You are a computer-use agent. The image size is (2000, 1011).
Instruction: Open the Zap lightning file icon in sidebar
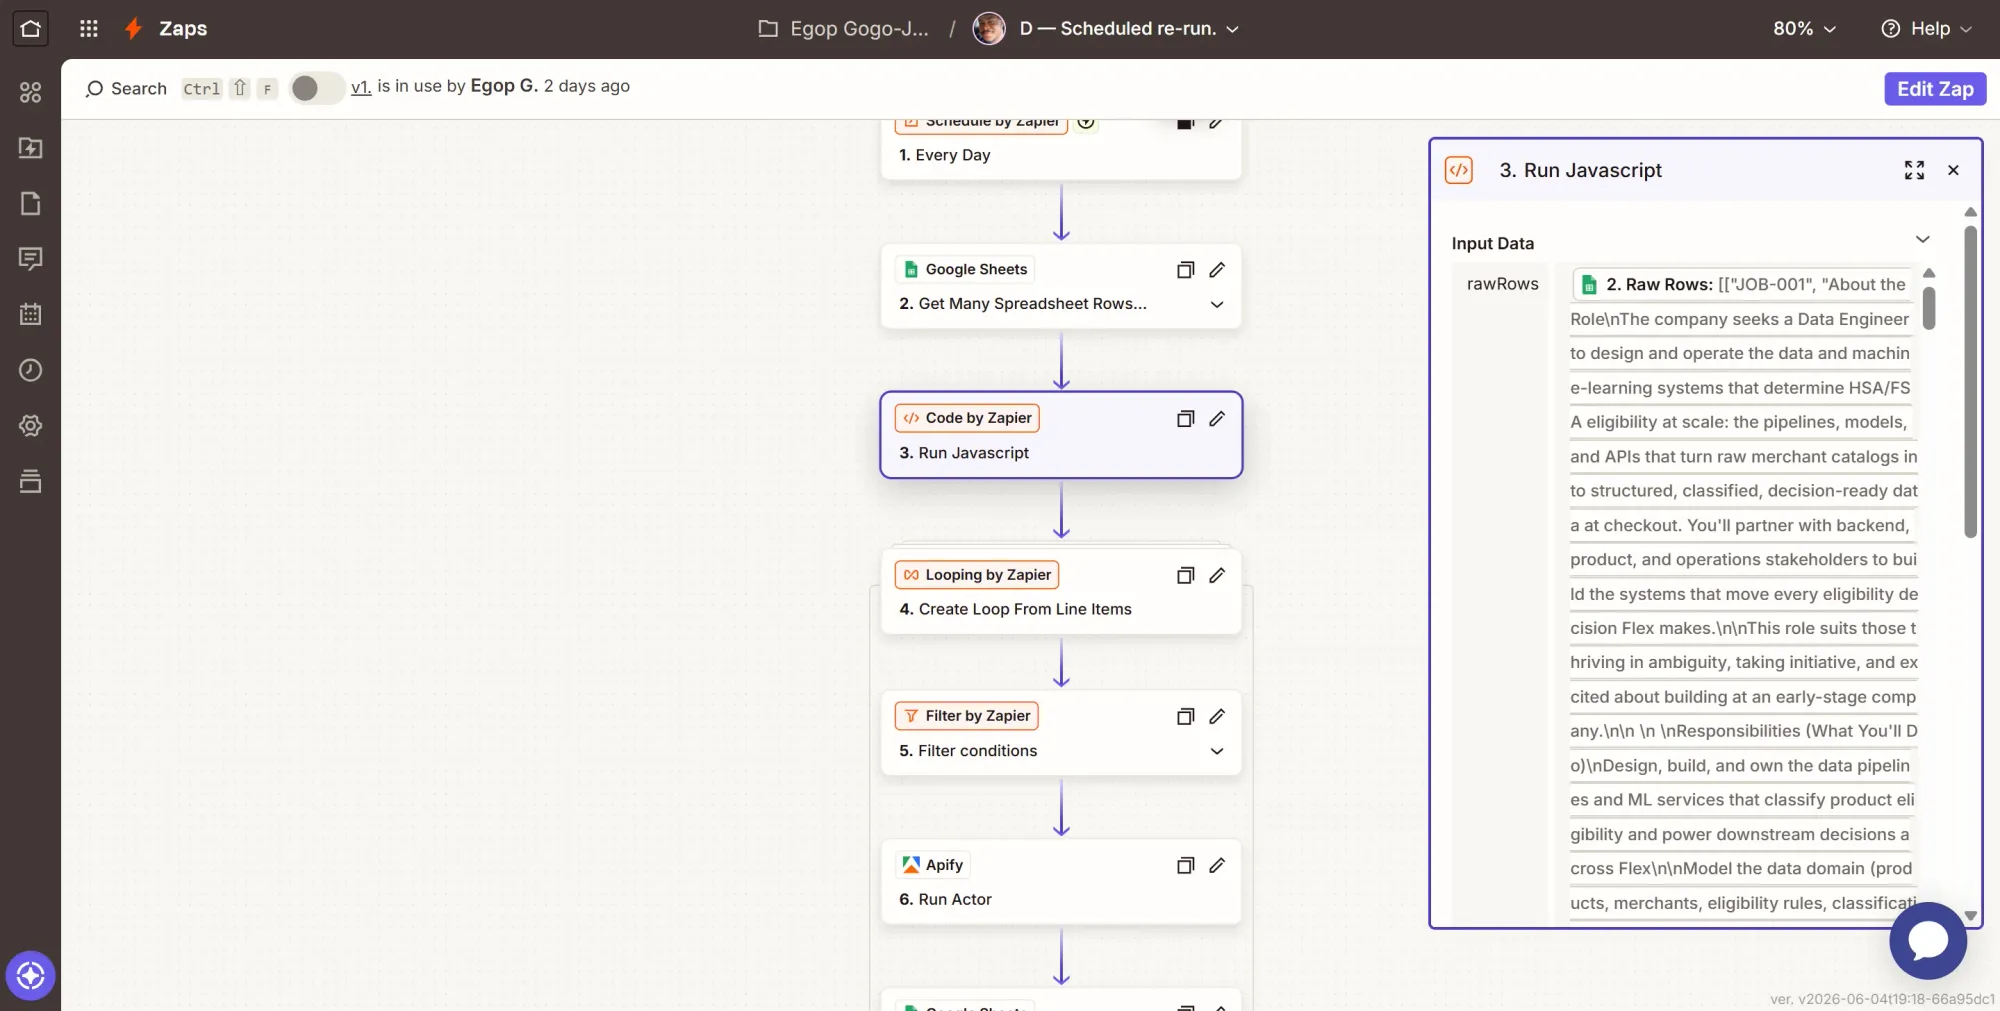31,148
